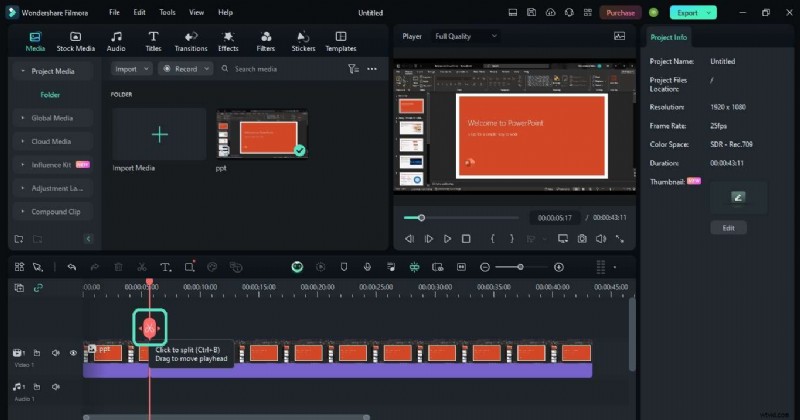Screen dimensions: 800x420
Task: Expand Compound Clip section
Action: 53,212
